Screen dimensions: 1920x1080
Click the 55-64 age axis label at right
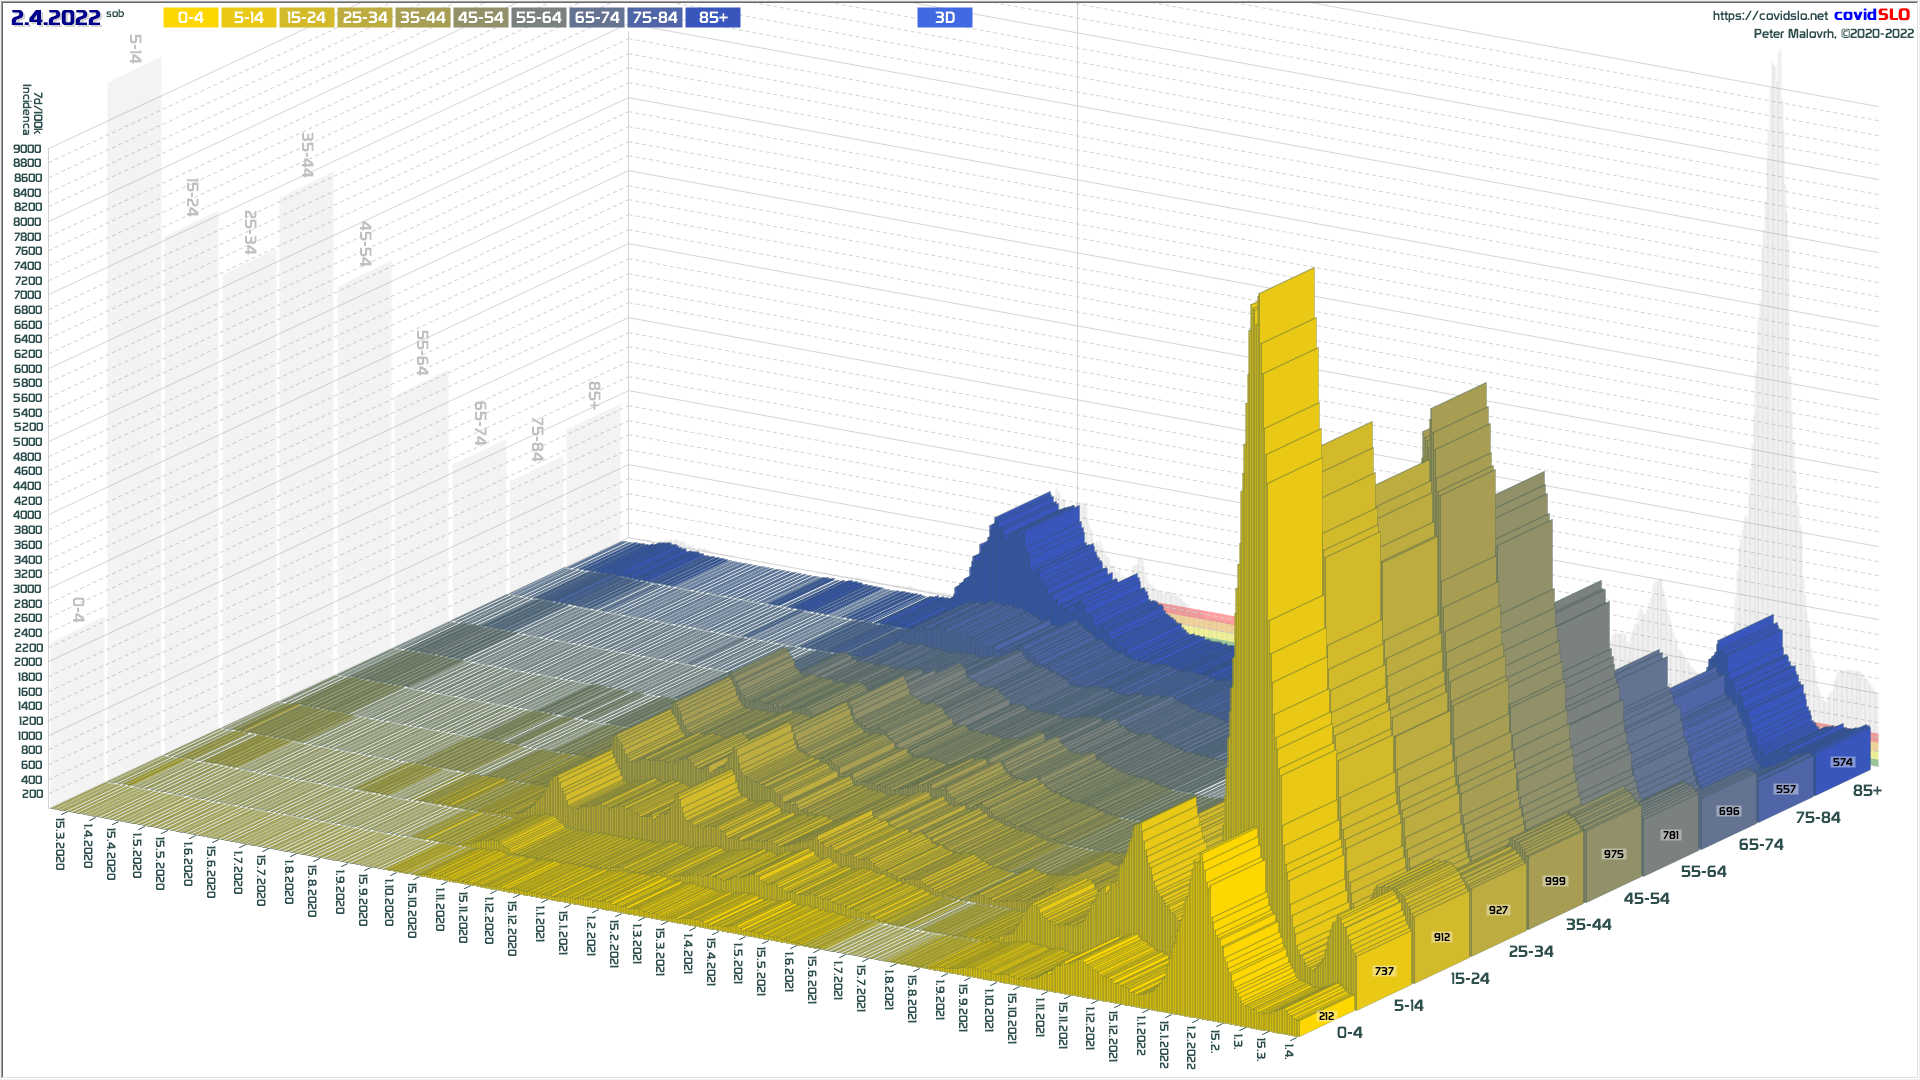point(1703,872)
